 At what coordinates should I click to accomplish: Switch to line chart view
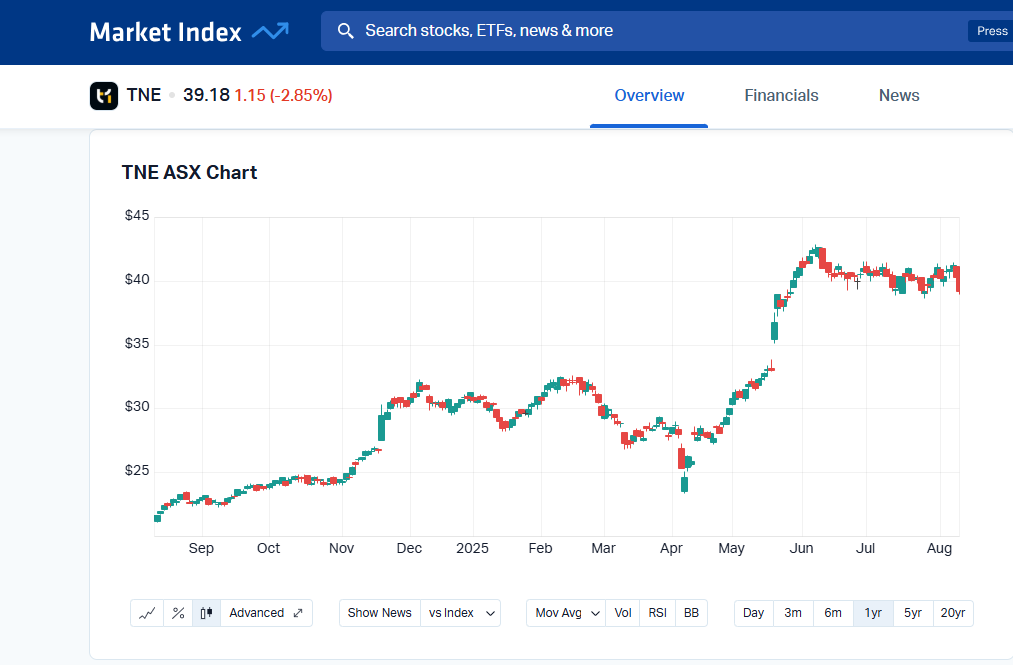pyautogui.click(x=147, y=613)
